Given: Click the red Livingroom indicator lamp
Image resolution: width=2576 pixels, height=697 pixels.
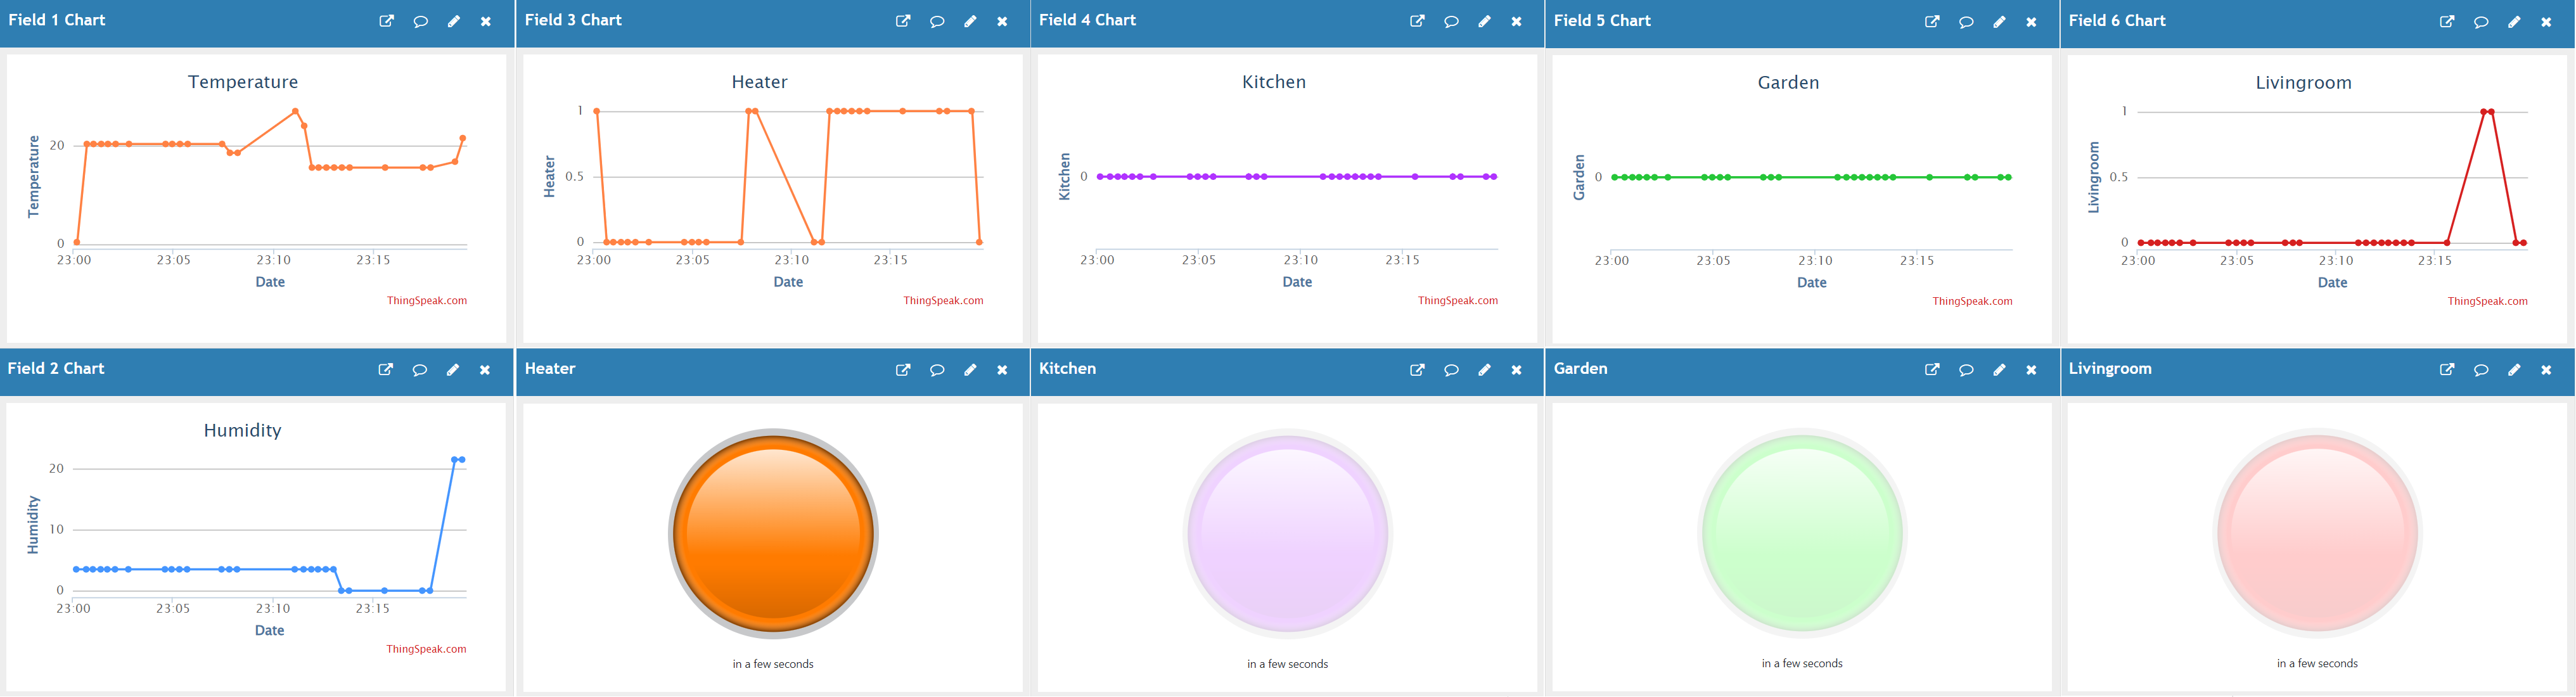Looking at the screenshot, I should click(x=2318, y=534).
